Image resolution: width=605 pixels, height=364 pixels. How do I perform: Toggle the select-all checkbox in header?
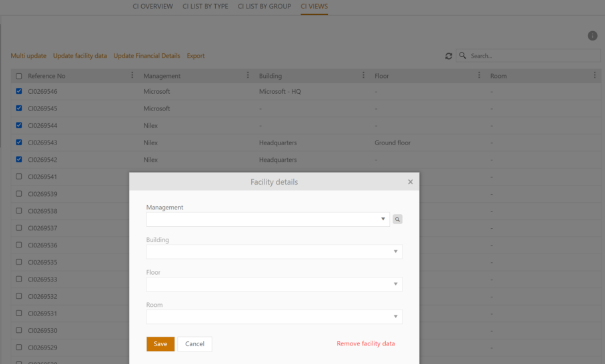tap(19, 76)
